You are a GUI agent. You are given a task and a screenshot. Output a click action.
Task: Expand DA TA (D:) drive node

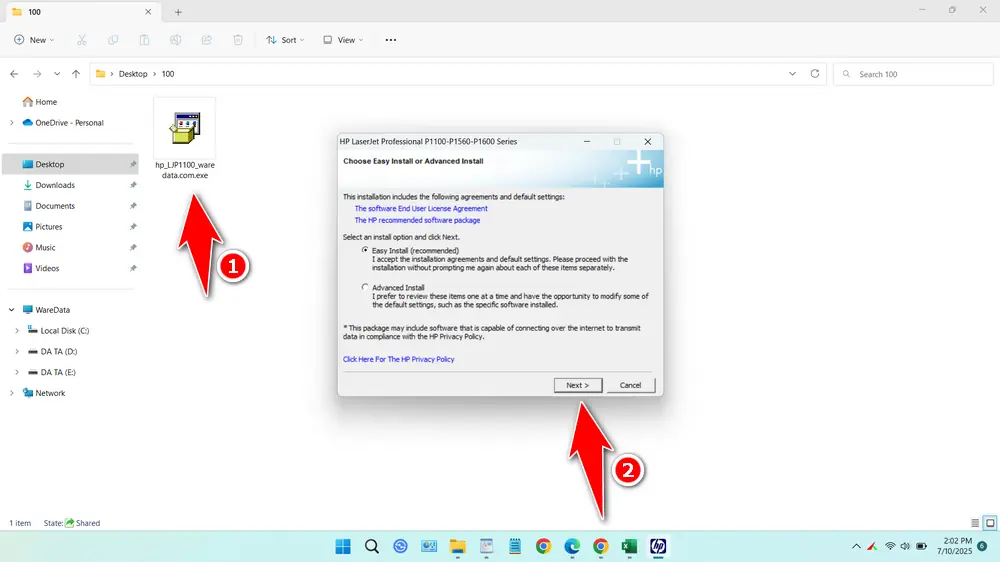click(17, 351)
